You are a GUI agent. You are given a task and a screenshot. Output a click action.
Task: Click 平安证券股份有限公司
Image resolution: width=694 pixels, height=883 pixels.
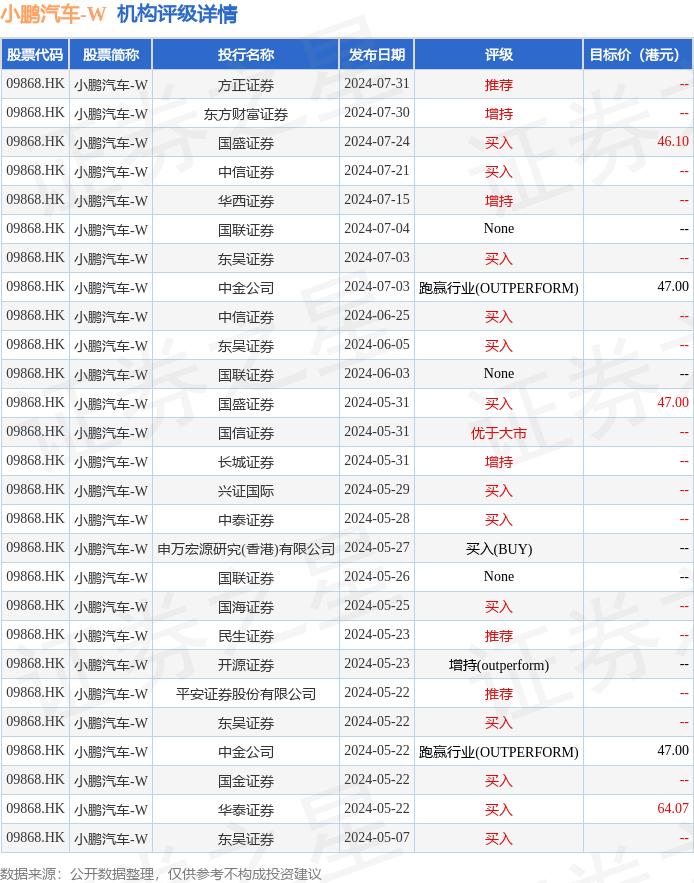[x=246, y=694]
